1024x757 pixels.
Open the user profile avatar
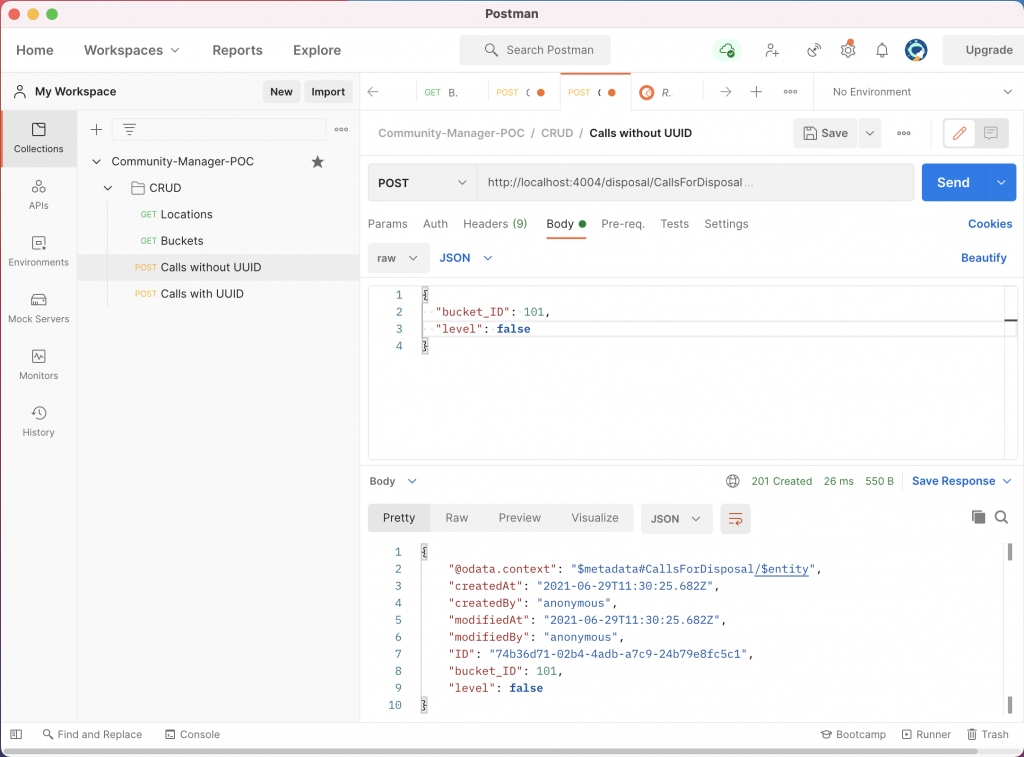tap(916, 50)
